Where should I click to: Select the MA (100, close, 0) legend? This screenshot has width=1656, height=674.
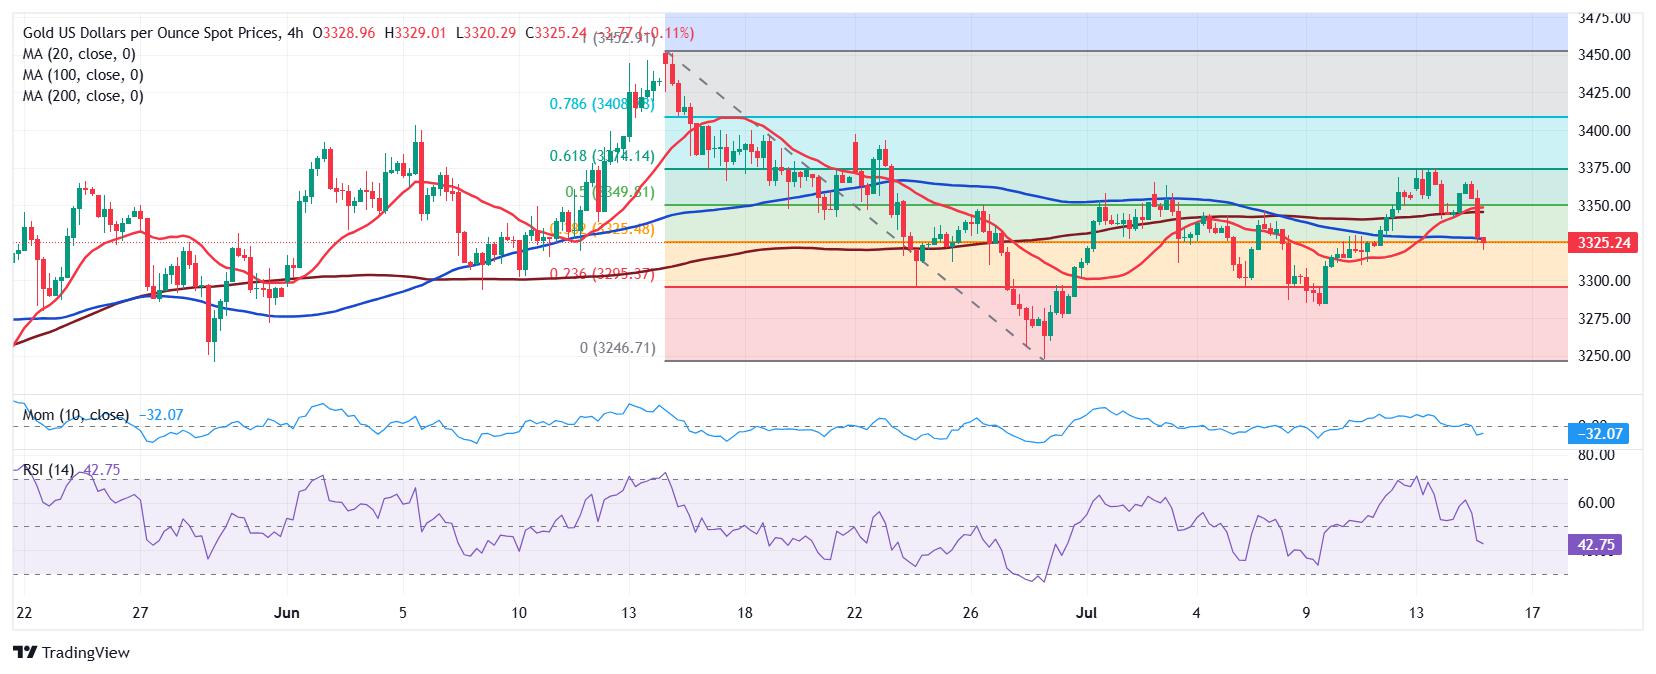click(83, 75)
